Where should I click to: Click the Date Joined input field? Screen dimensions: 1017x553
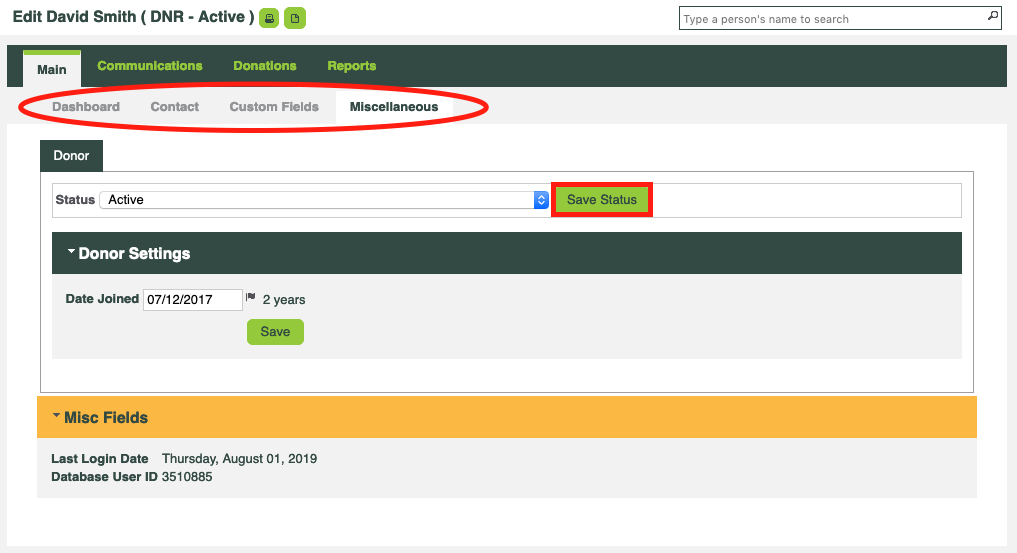tap(193, 300)
